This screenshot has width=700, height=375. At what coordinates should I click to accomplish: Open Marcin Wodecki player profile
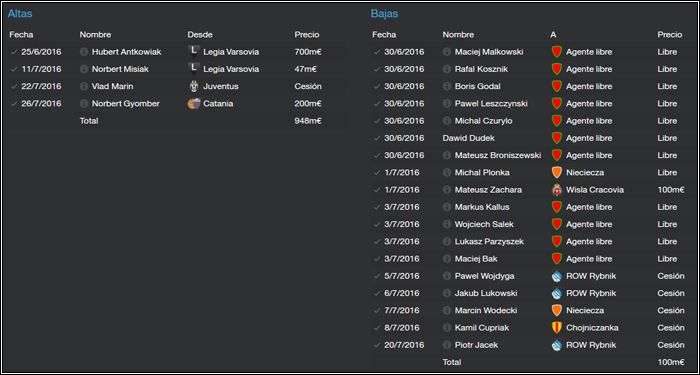[x=486, y=310]
